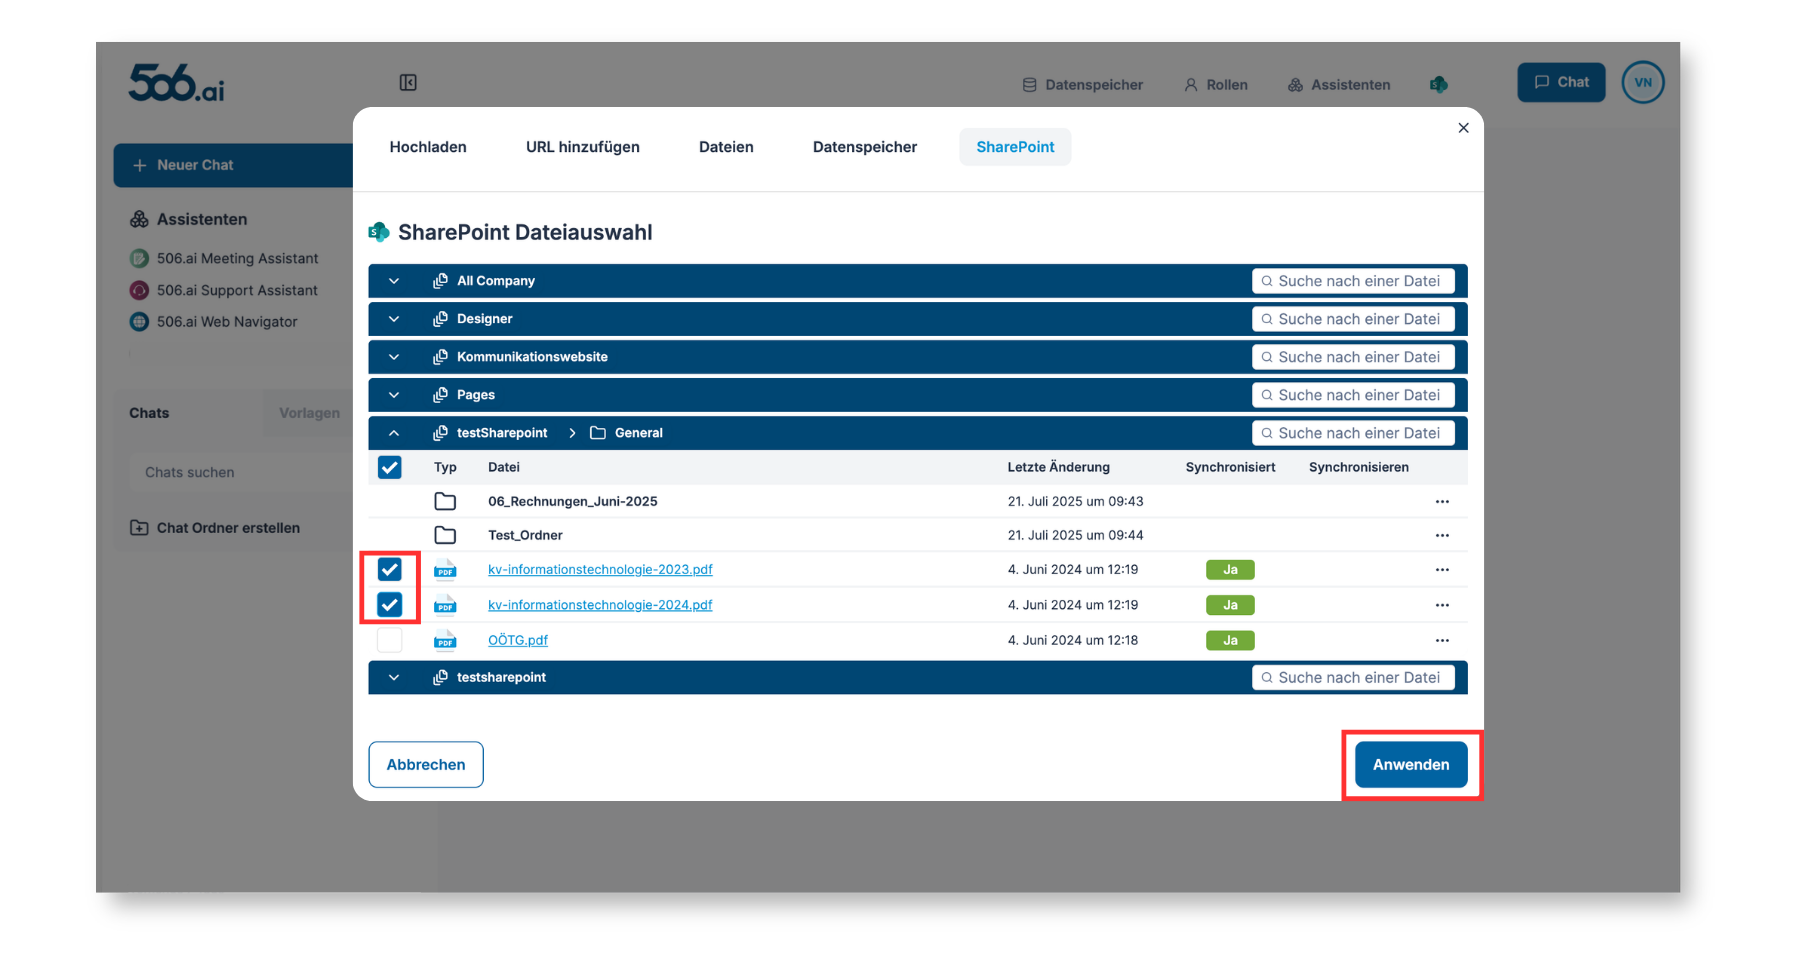
Task: Expand the lowercase testsharepoint site
Action: [394, 677]
